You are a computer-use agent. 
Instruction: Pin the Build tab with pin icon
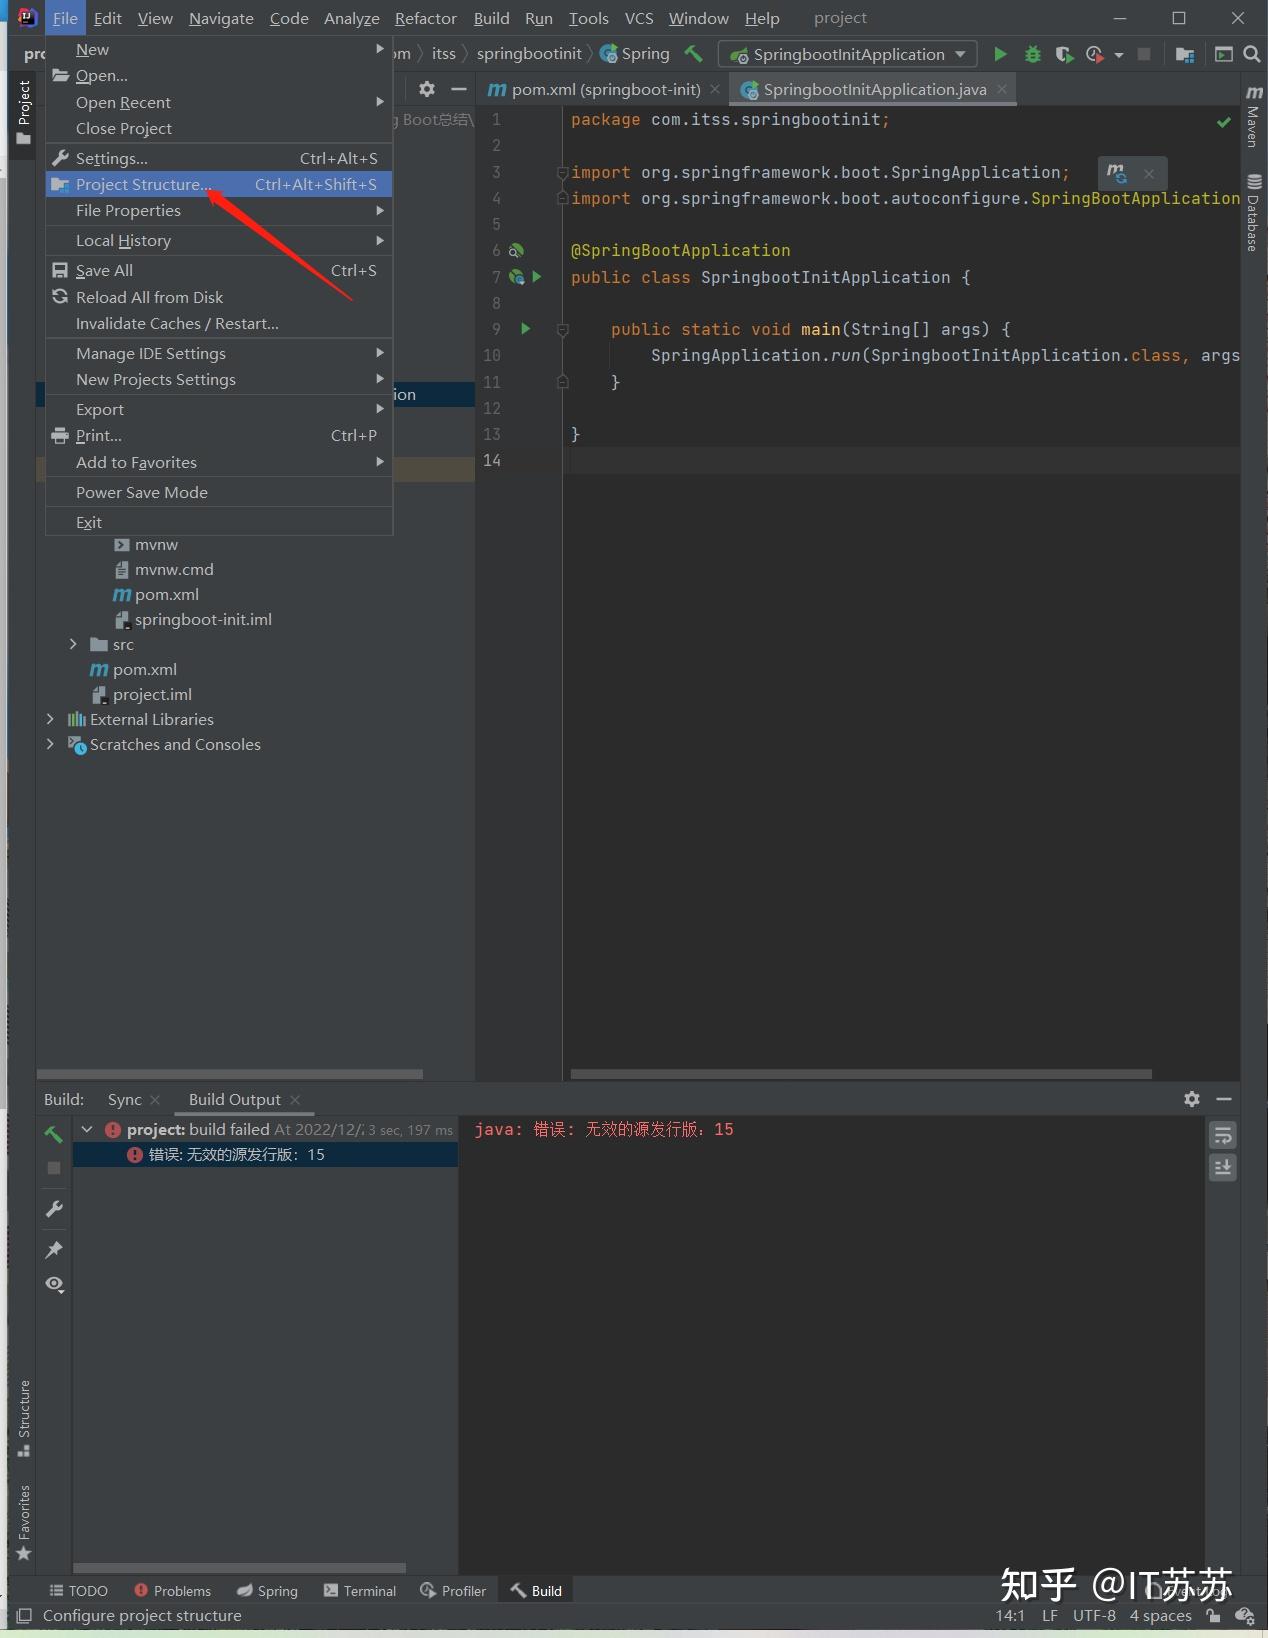click(x=54, y=1249)
